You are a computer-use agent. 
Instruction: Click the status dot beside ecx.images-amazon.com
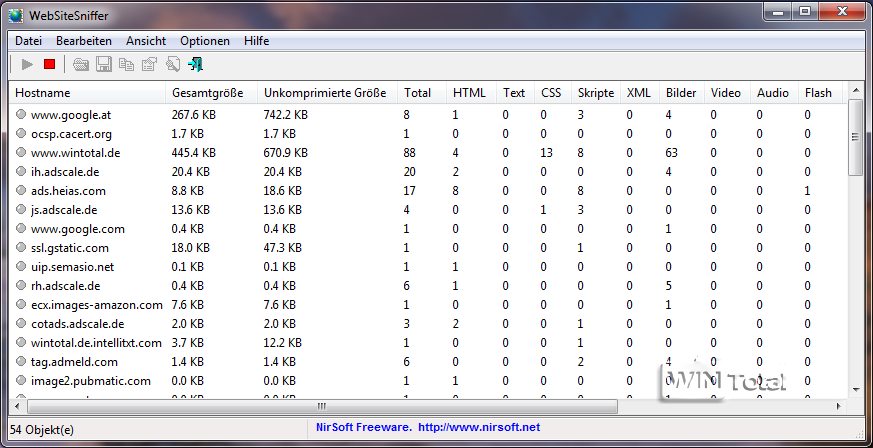coord(21,304)
